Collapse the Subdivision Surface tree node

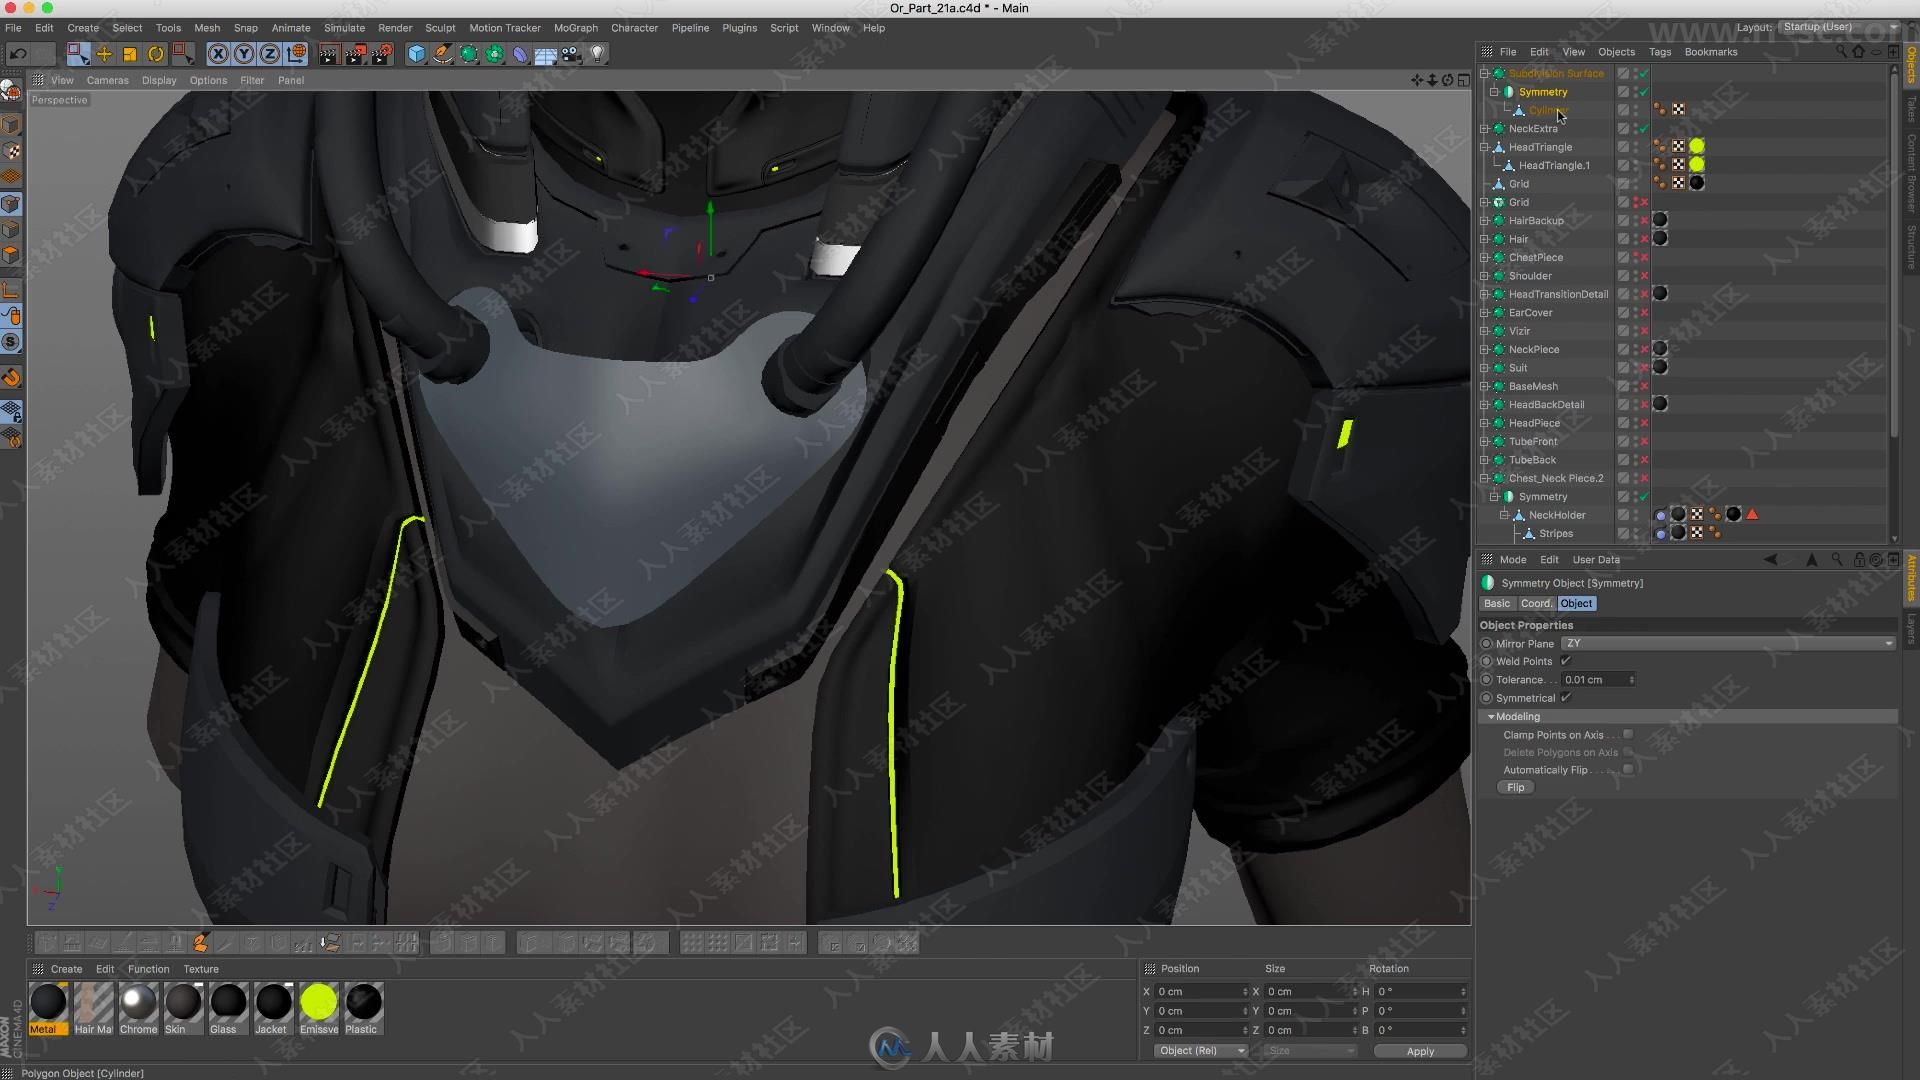[1485, 74]
